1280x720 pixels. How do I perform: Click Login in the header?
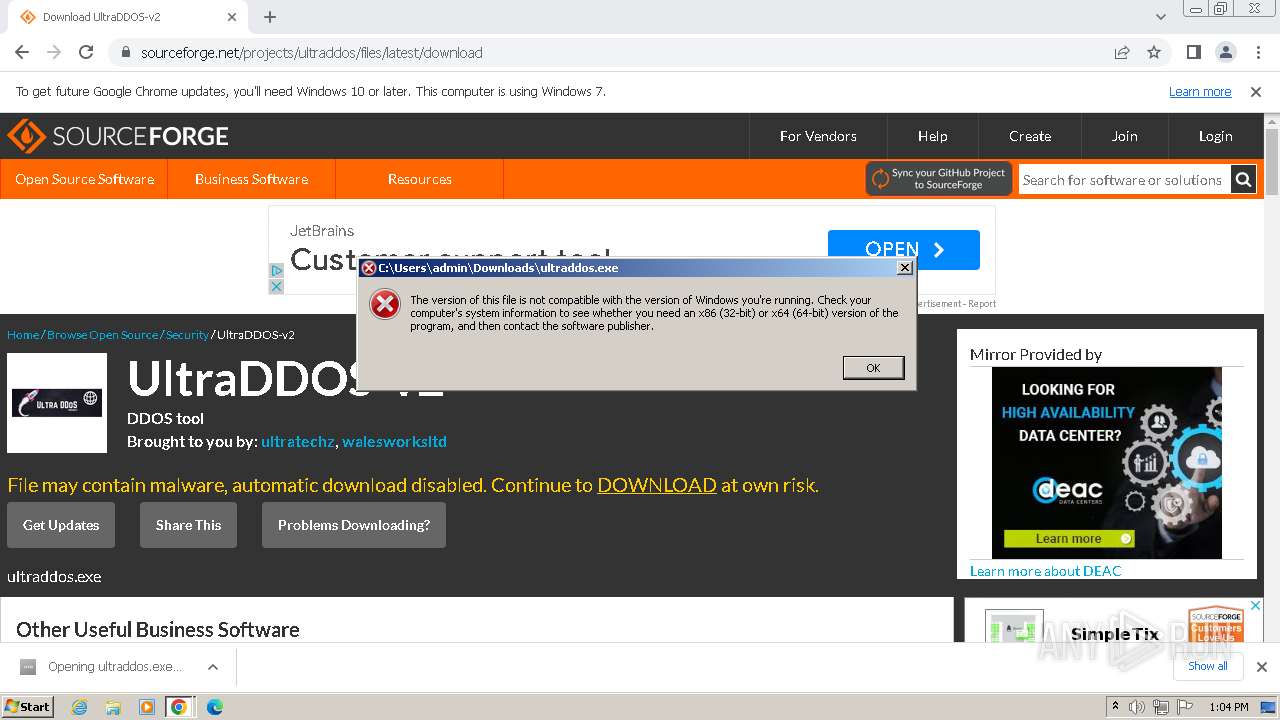[1215, 136]
